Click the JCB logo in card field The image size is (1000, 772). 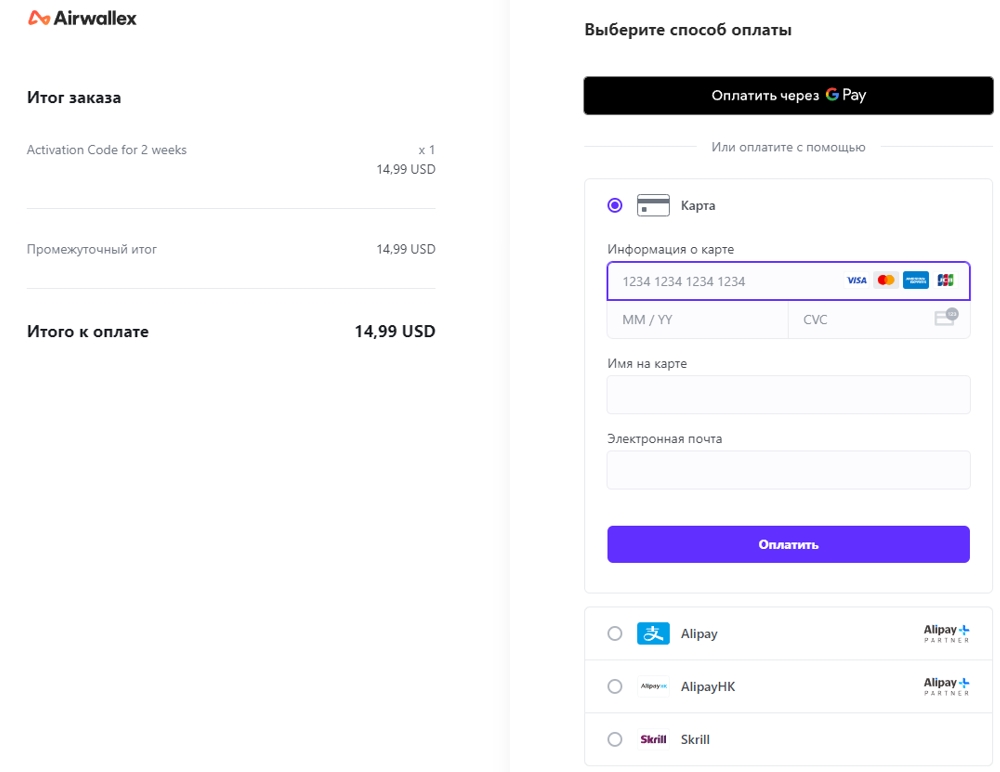pos(945,280)
